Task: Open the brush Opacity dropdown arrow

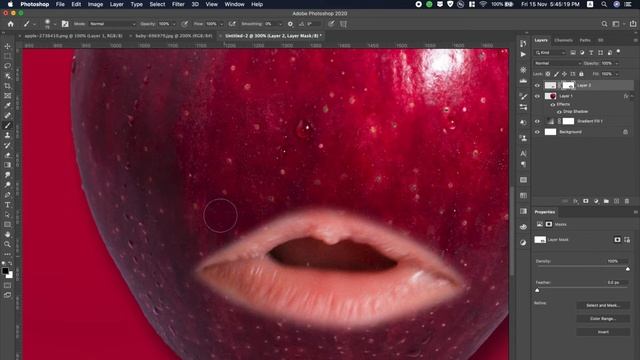Action: tap(174, 24)
